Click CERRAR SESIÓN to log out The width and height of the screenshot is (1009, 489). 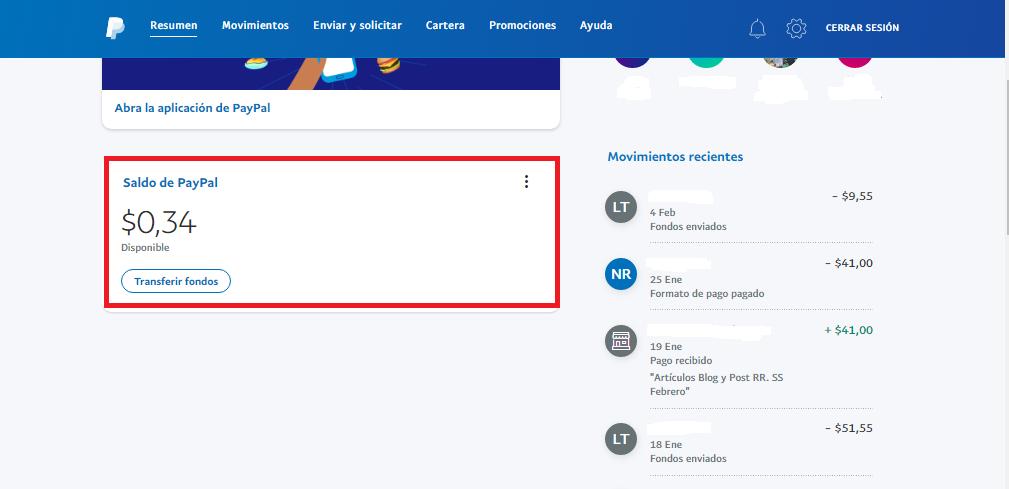pos(862,28)
